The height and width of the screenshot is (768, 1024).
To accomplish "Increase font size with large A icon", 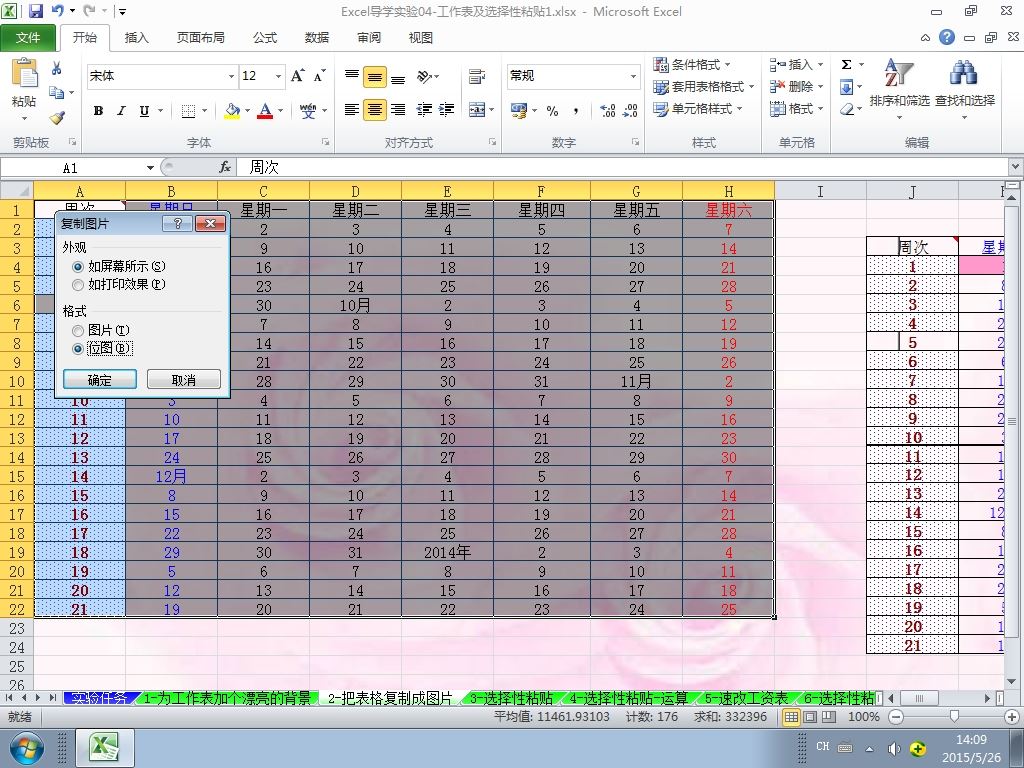I will (298, 76).
